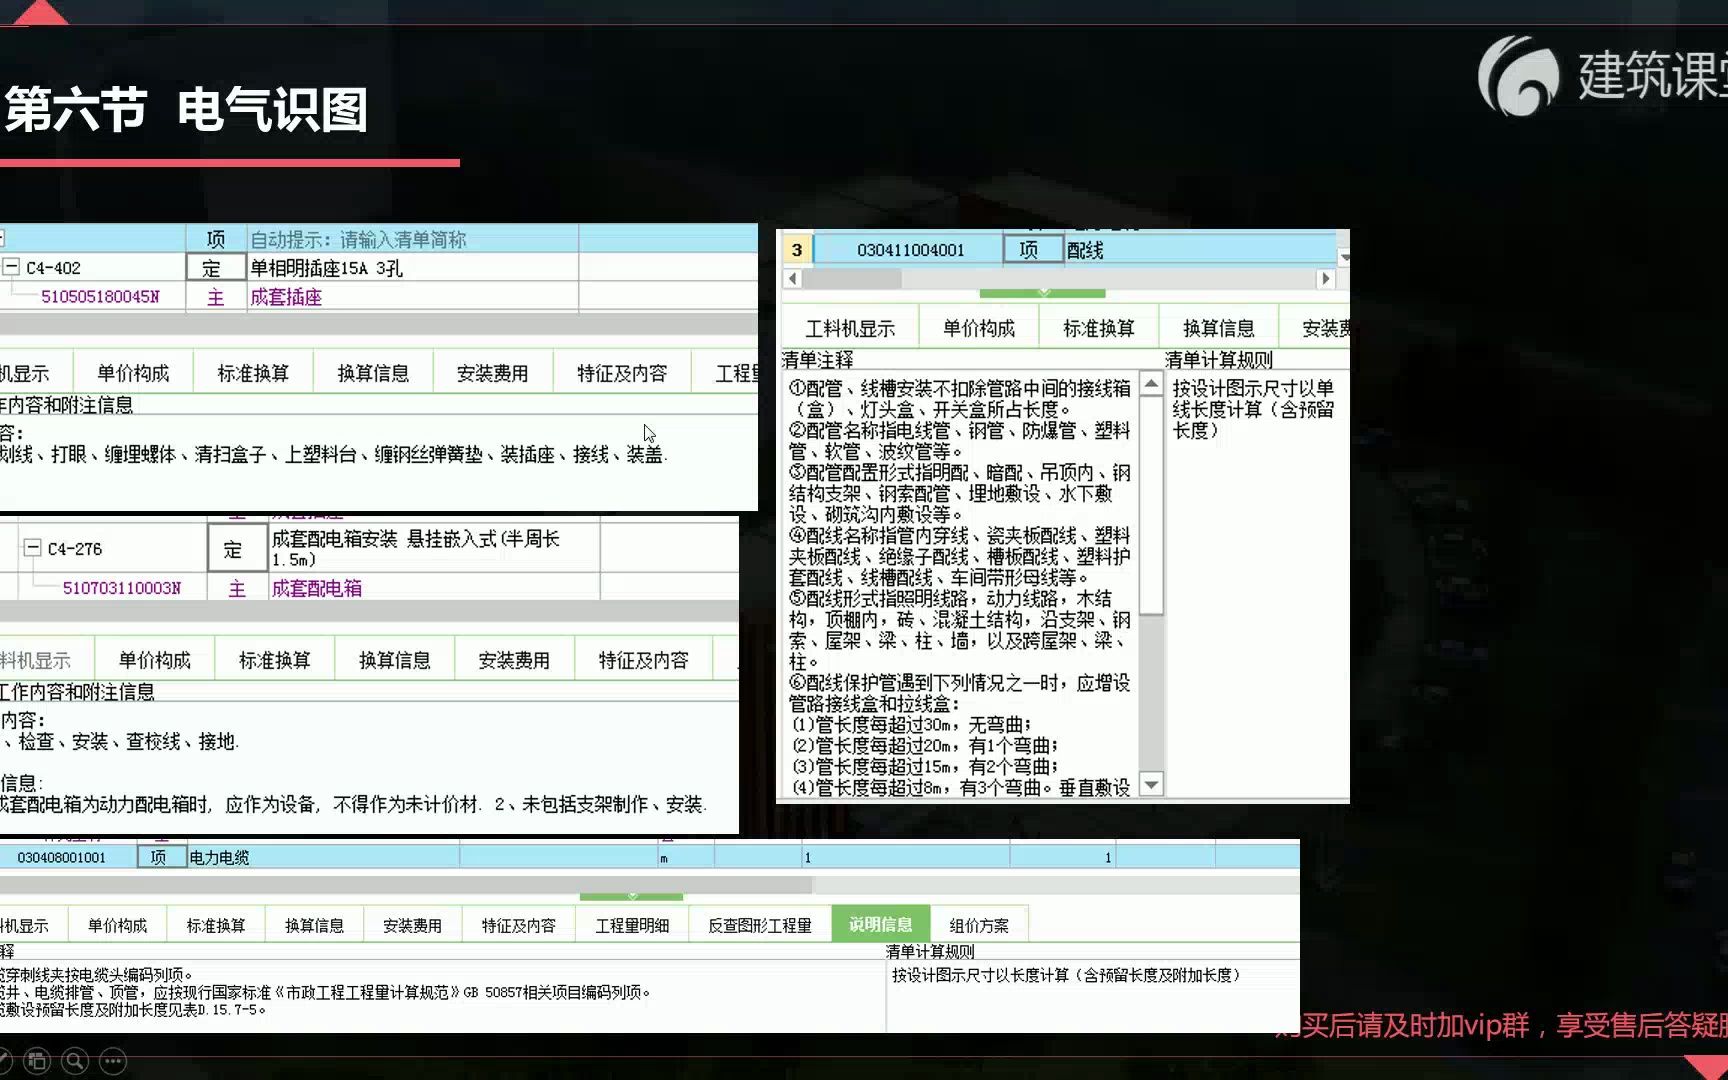Click the green chevron splitter below the 配线 row

(1044, 293)
